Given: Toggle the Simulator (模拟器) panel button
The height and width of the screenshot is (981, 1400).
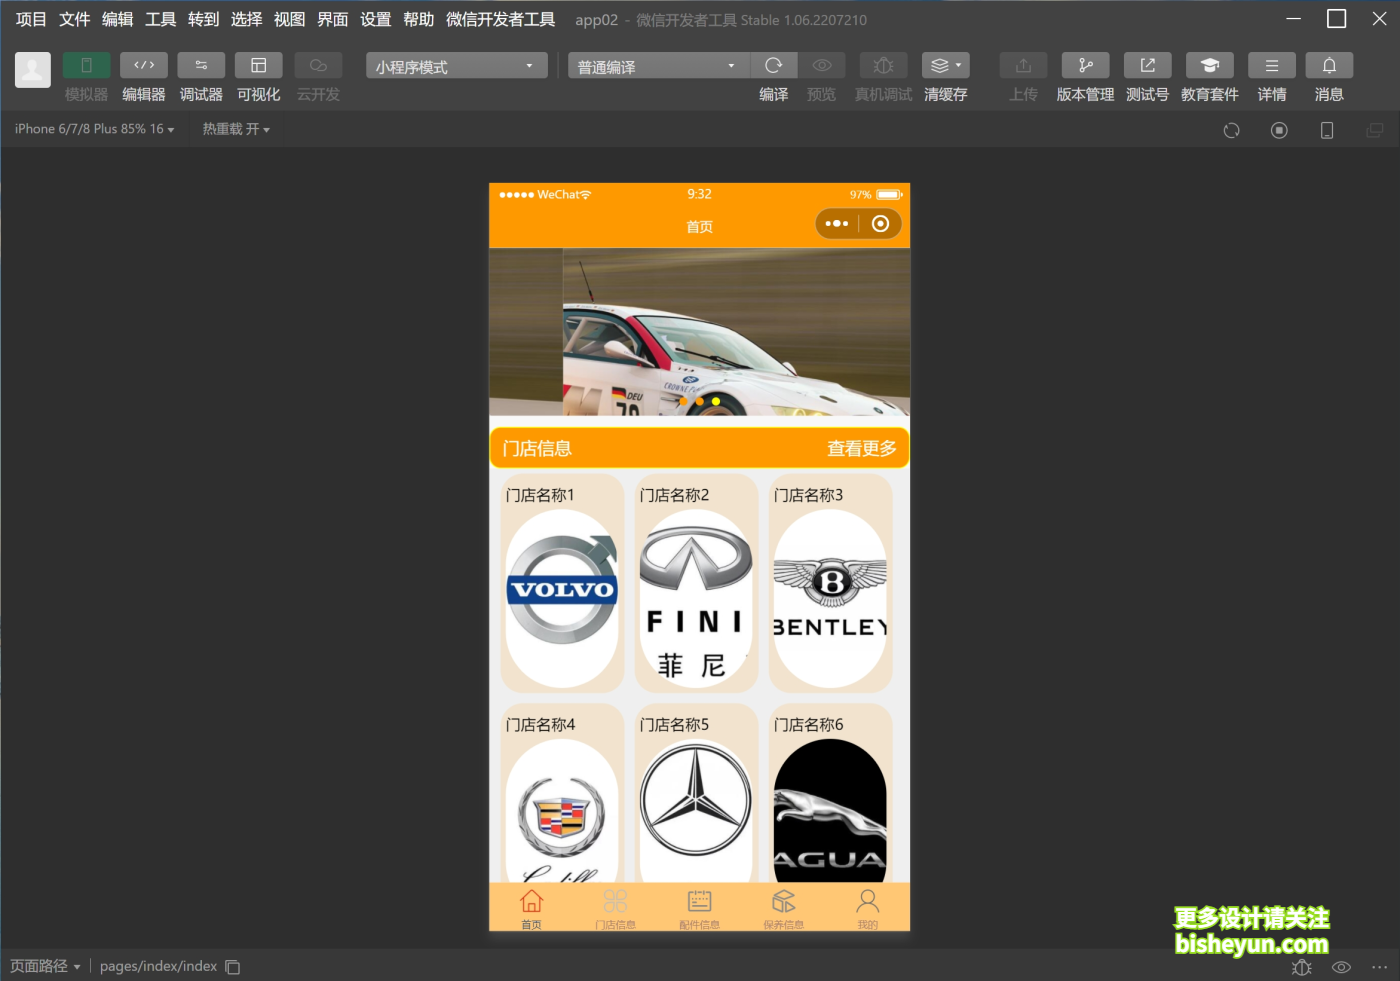Looking at the screenshot, I should tap(86, 65).
